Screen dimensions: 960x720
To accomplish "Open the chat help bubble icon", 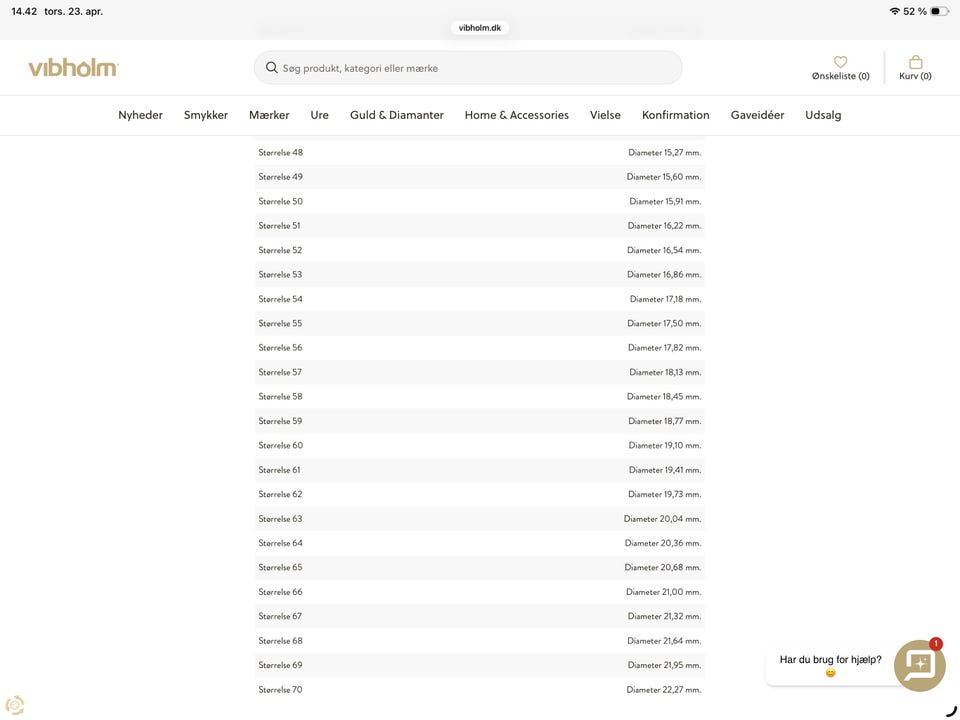I will click(919, 665).
